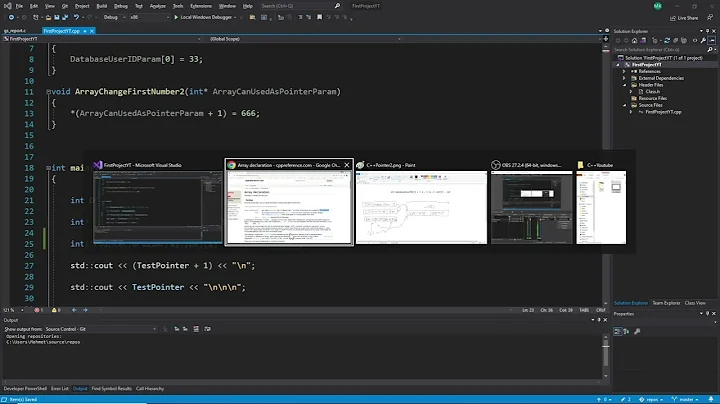Switch to the Error List tab
Image resolution: width=720 pixels, height=404 pixels.
coord(59,389)
